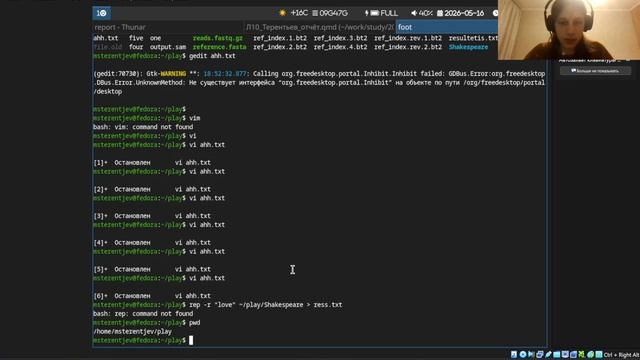640x360 pixels.
Task: Click the /home/msterentjev/play path output
Action: click(x=132, y=332)
